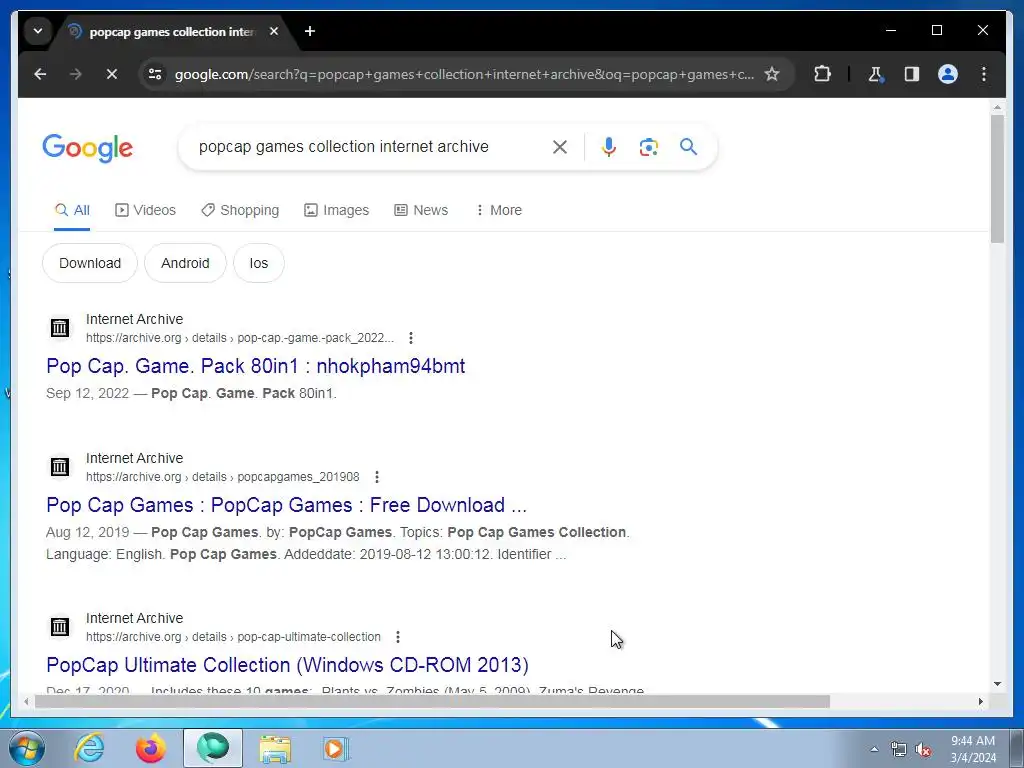Click Internet Archive icon of 80in1 result
This screenshot has height=768, width=1024.
pos(60,328)
